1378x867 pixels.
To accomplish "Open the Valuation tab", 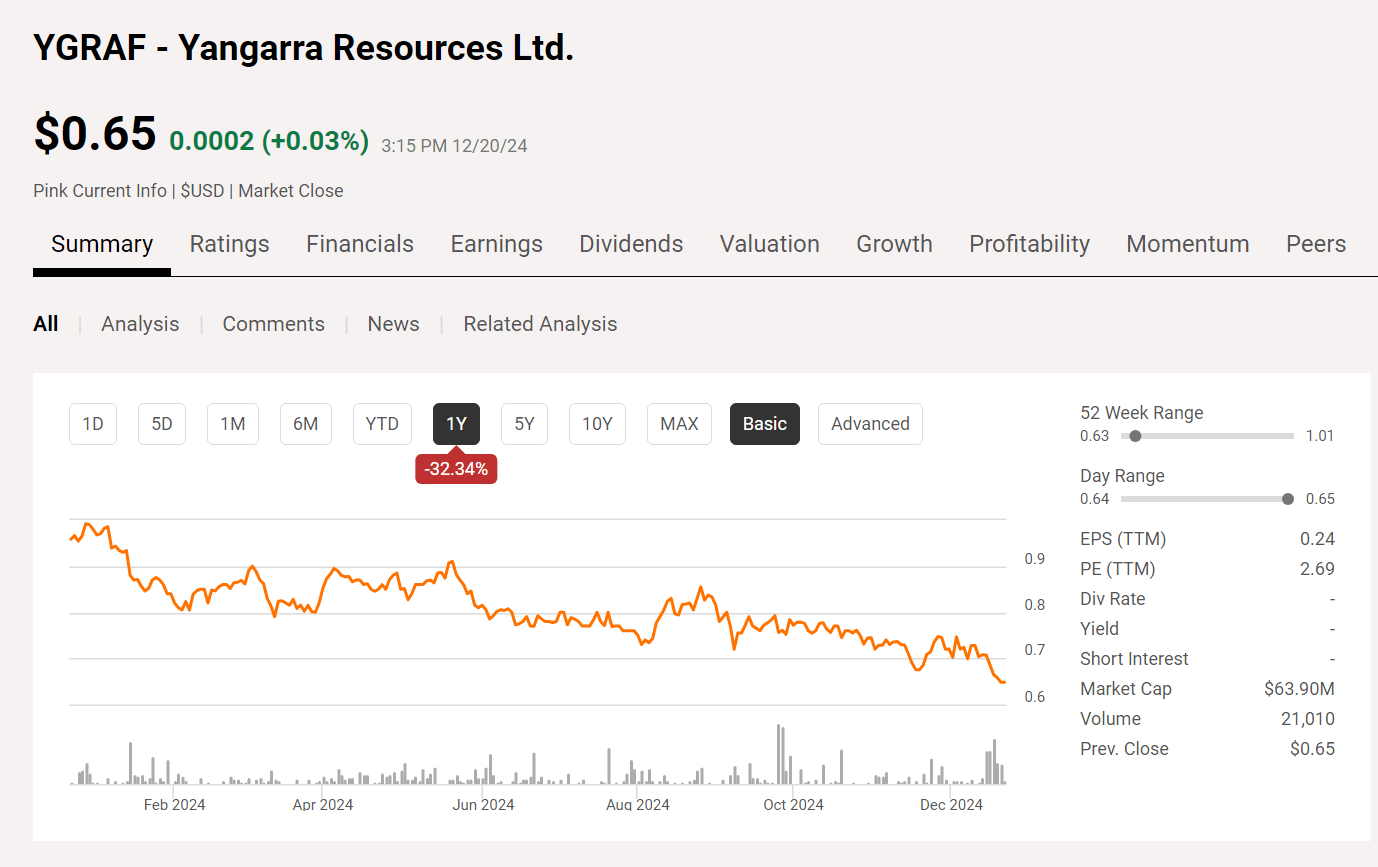I will pos(769,243).
